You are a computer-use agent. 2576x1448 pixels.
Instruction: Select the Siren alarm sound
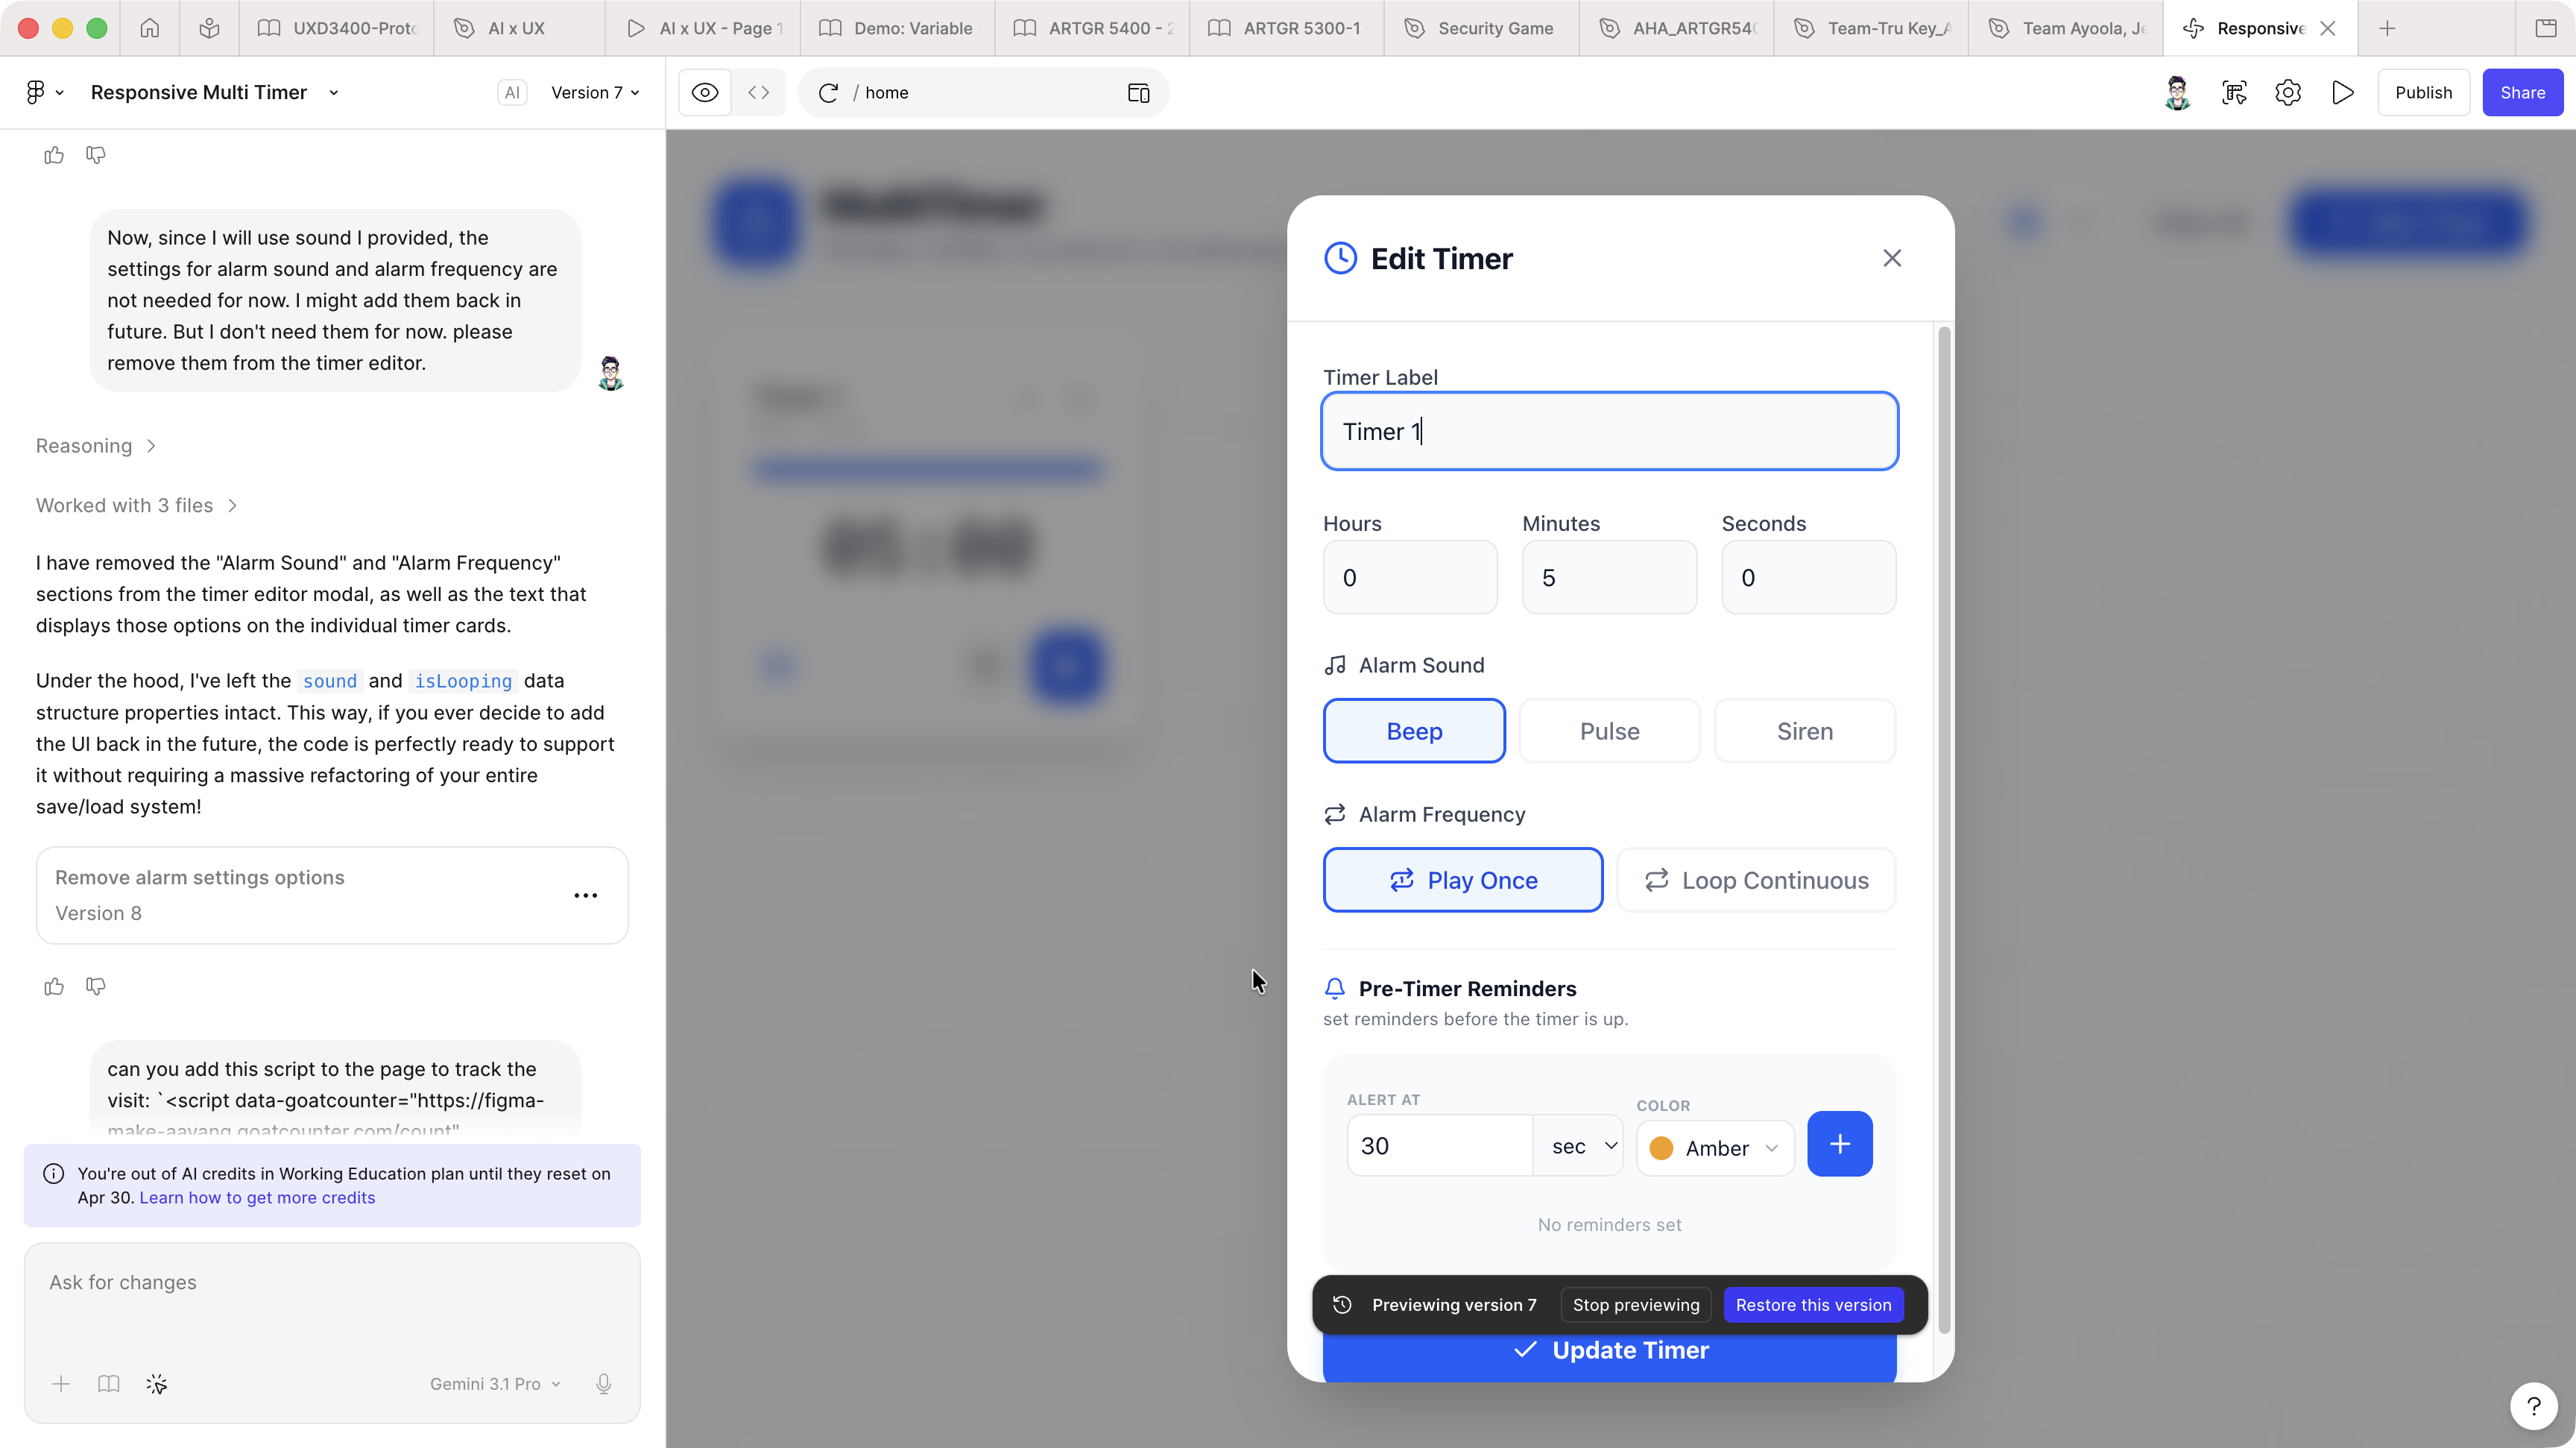1805,731
